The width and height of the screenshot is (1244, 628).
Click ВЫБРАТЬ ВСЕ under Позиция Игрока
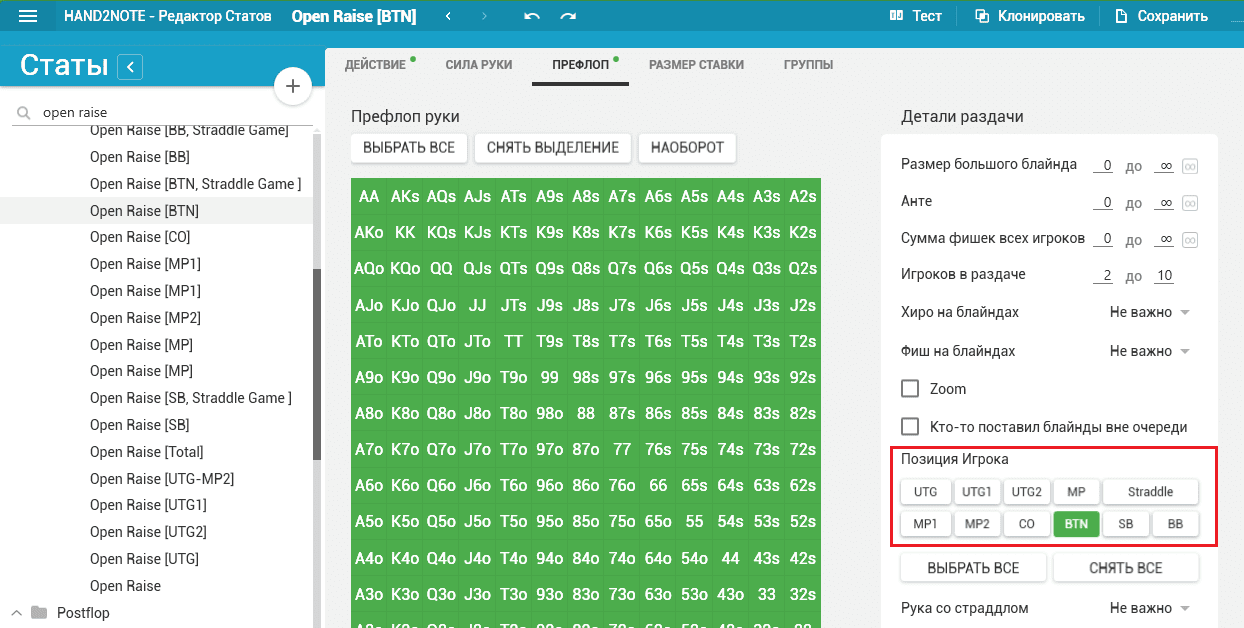click(x=973, y=568)
